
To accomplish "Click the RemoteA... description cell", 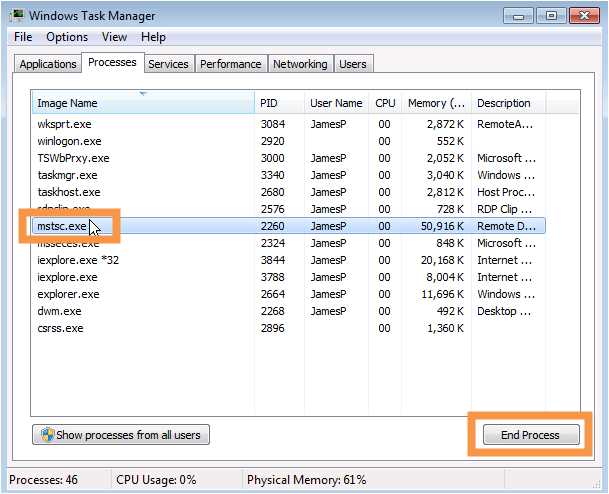I will click(x=505, y=124).
